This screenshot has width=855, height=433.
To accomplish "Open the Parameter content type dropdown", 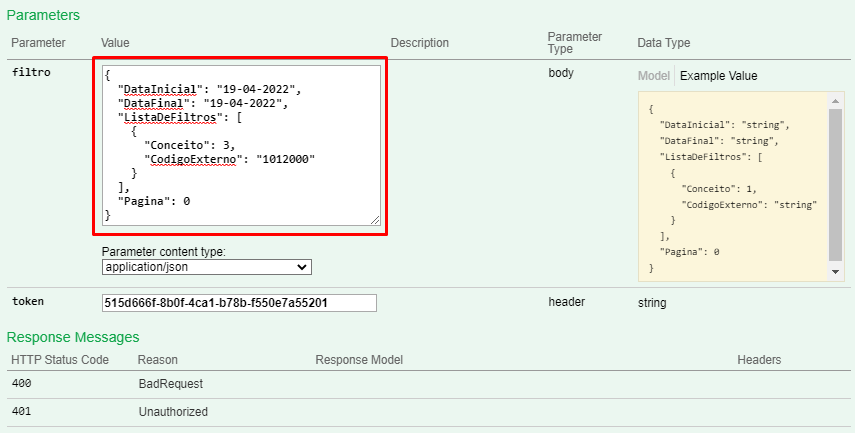I will coord(207,267).
